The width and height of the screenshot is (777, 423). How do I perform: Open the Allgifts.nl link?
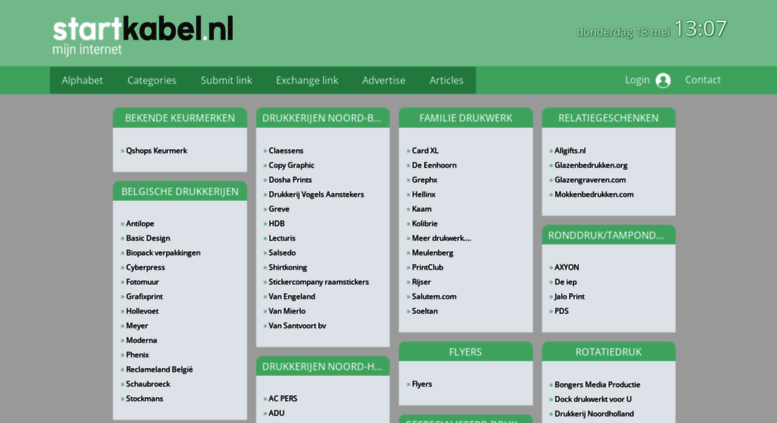[x=570, y=151]
